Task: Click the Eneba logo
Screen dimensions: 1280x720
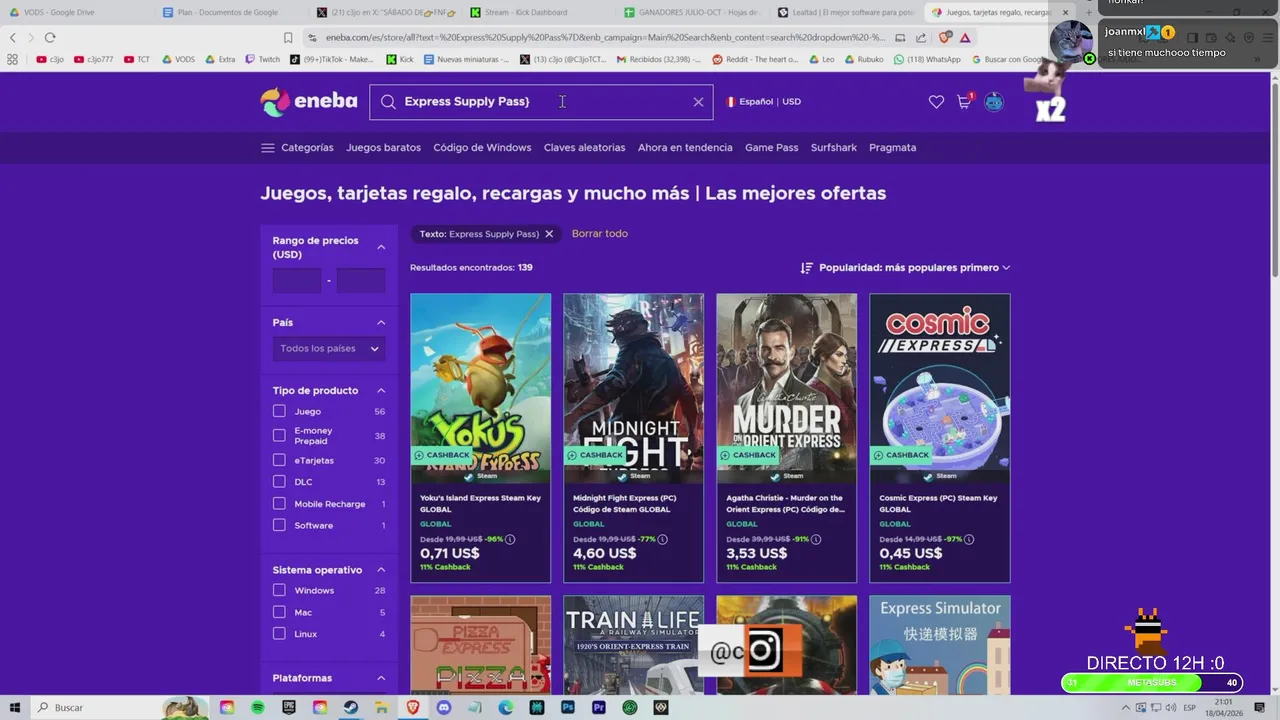Action: click(309, 101)
